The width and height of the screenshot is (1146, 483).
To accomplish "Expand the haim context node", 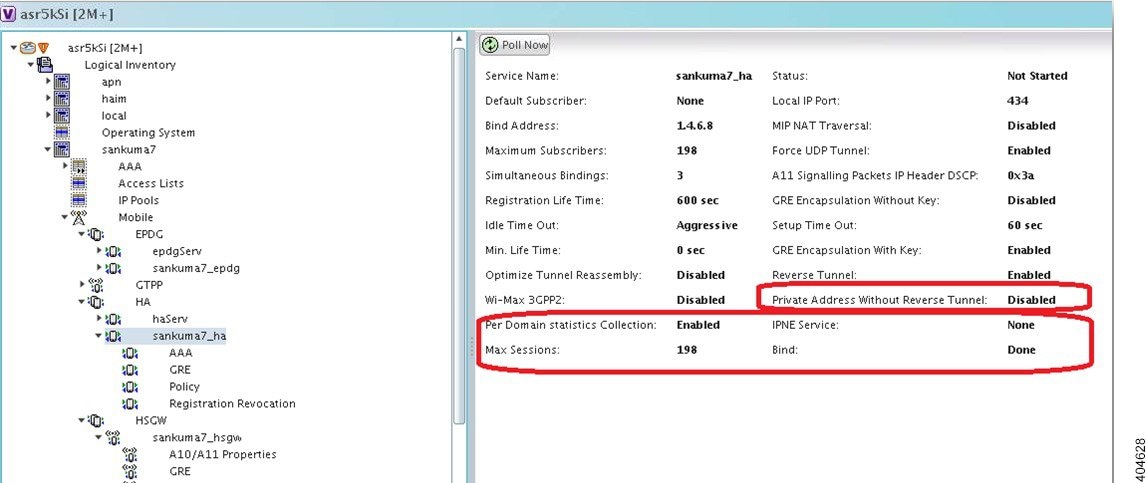I will [48, 99].
